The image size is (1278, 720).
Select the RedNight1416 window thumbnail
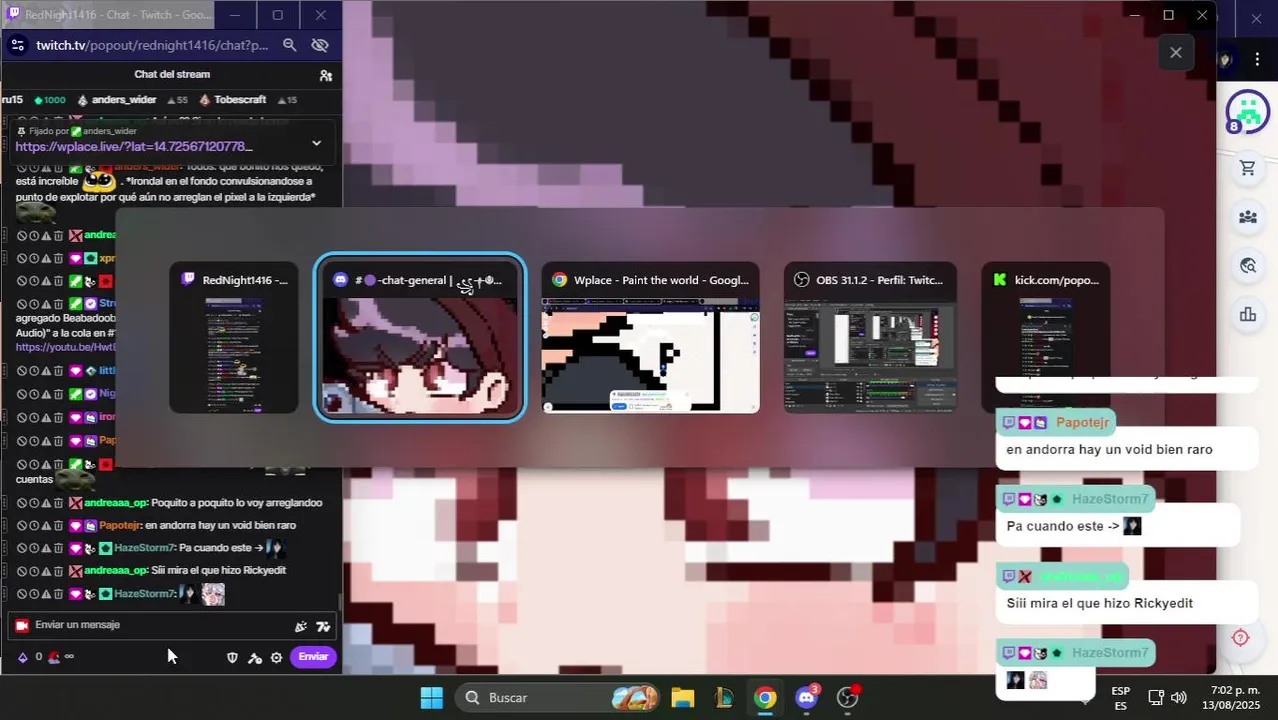coord(233,338)
